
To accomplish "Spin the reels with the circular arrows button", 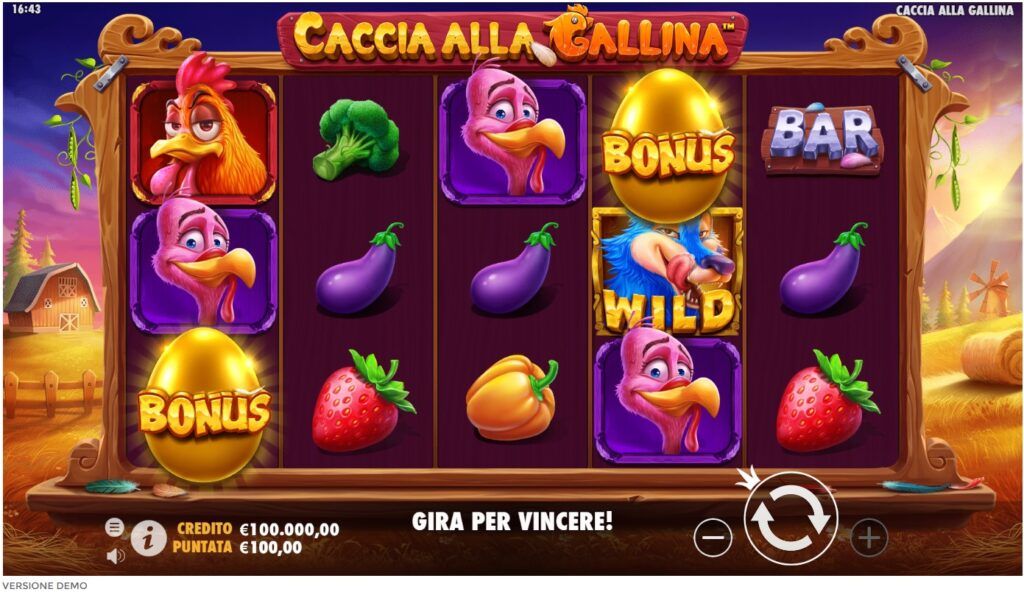I will coord(790,518).
